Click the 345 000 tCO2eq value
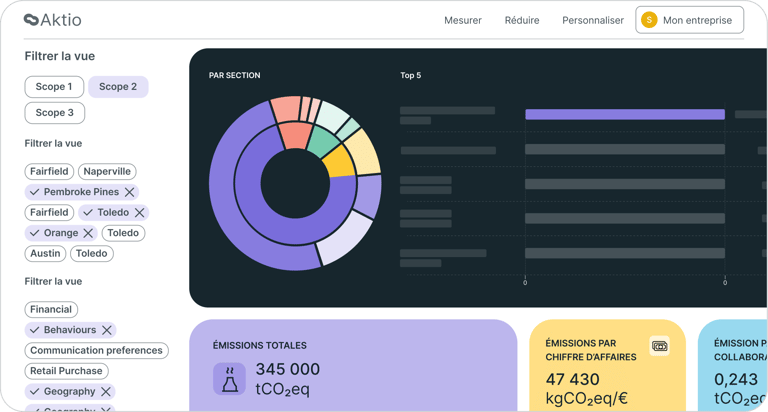Viewport: 768px width, 412px height. (x=288, y=379)
